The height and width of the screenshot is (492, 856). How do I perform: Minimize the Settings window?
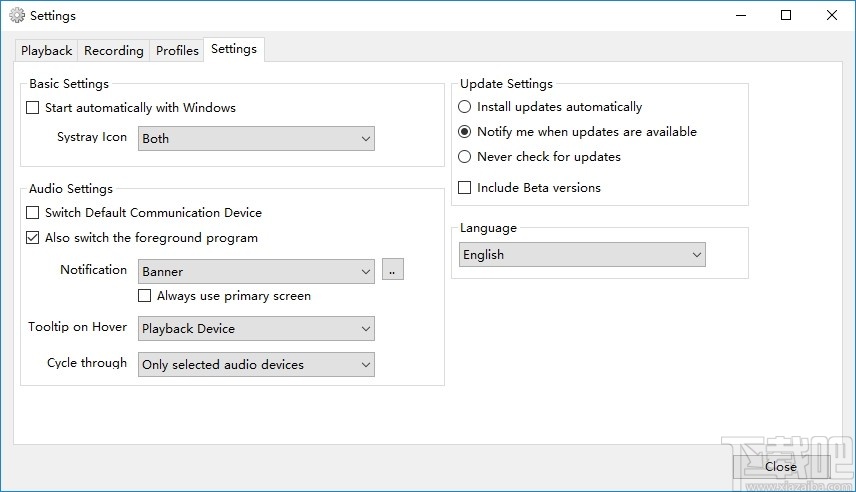click(x=741, y=16)
